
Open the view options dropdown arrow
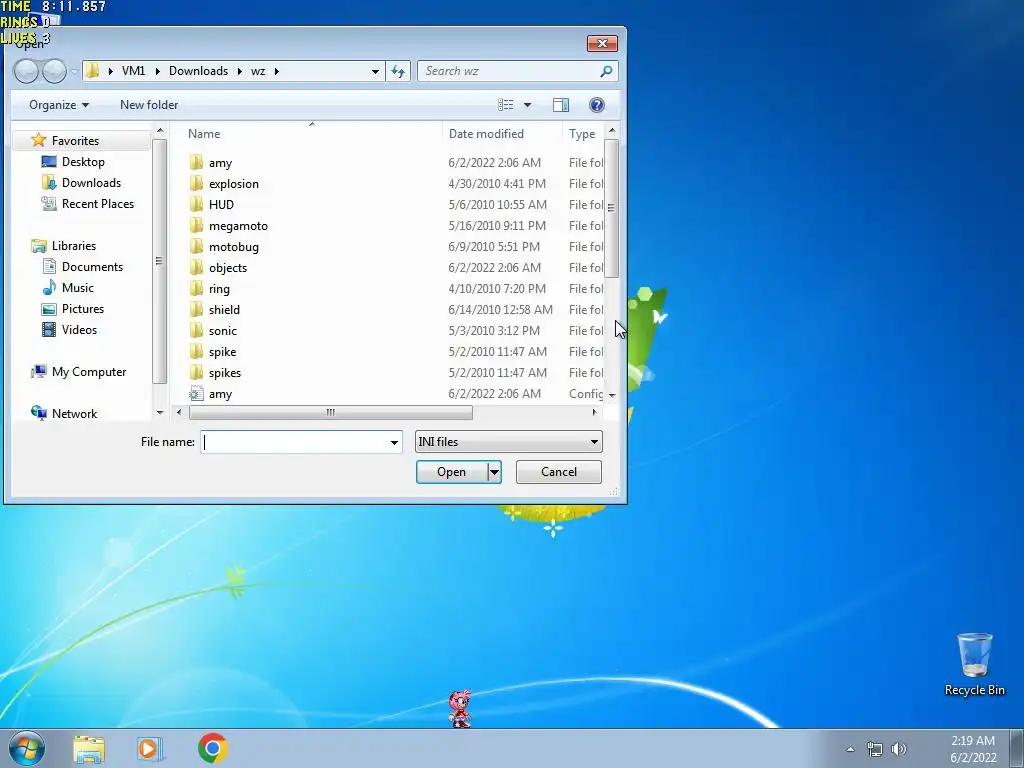click(x=527, y=105)
